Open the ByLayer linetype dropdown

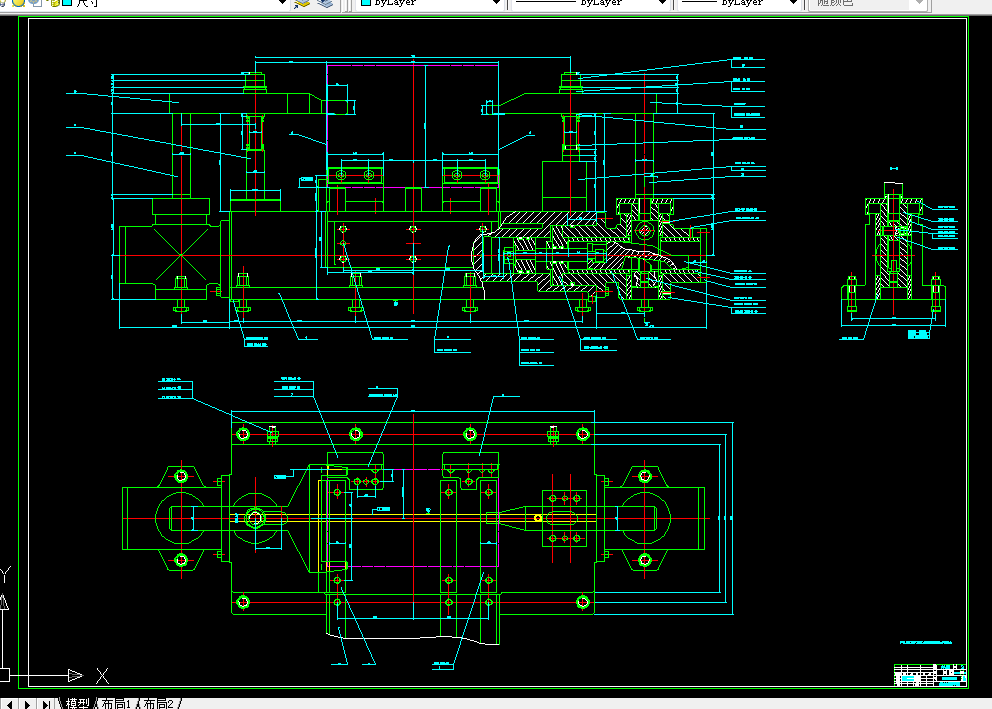click(x=662, y=3)
